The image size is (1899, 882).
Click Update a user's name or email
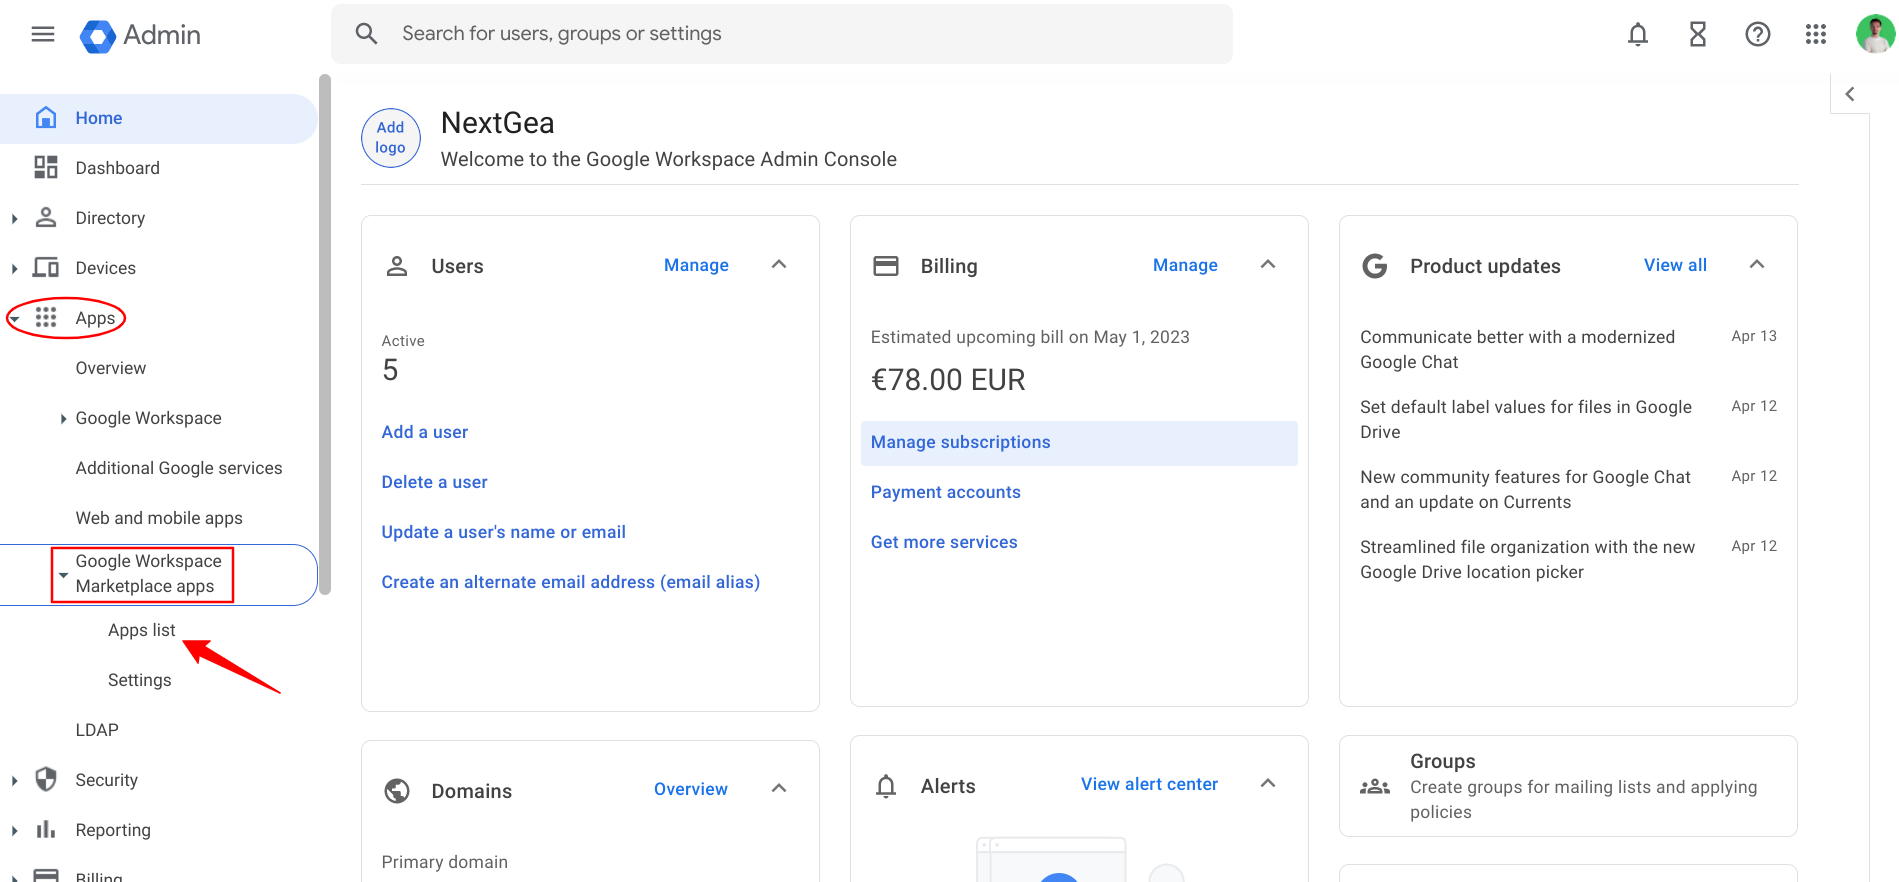[x=504, y=532]
